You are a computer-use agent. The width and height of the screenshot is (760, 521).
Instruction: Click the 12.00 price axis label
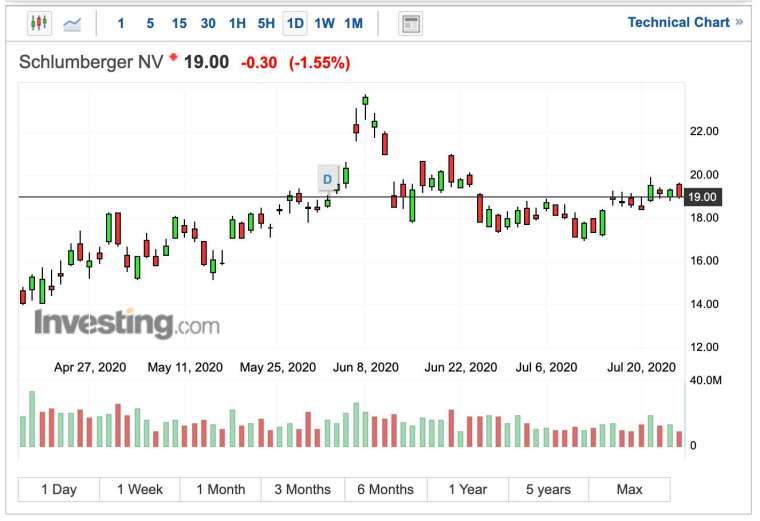pos(704,347)
